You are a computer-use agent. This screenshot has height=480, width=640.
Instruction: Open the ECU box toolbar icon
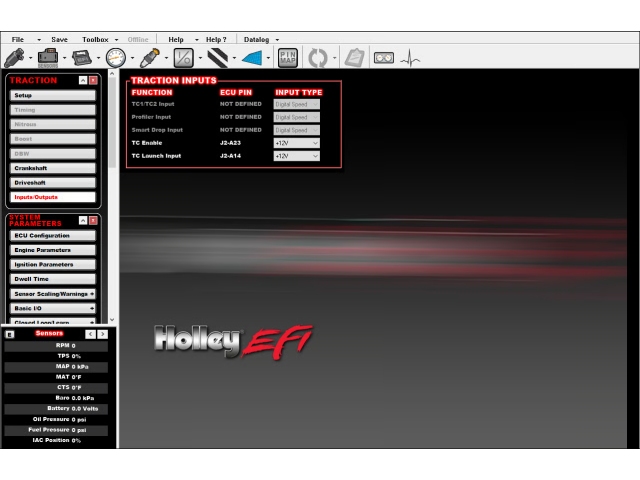[82, 58]
